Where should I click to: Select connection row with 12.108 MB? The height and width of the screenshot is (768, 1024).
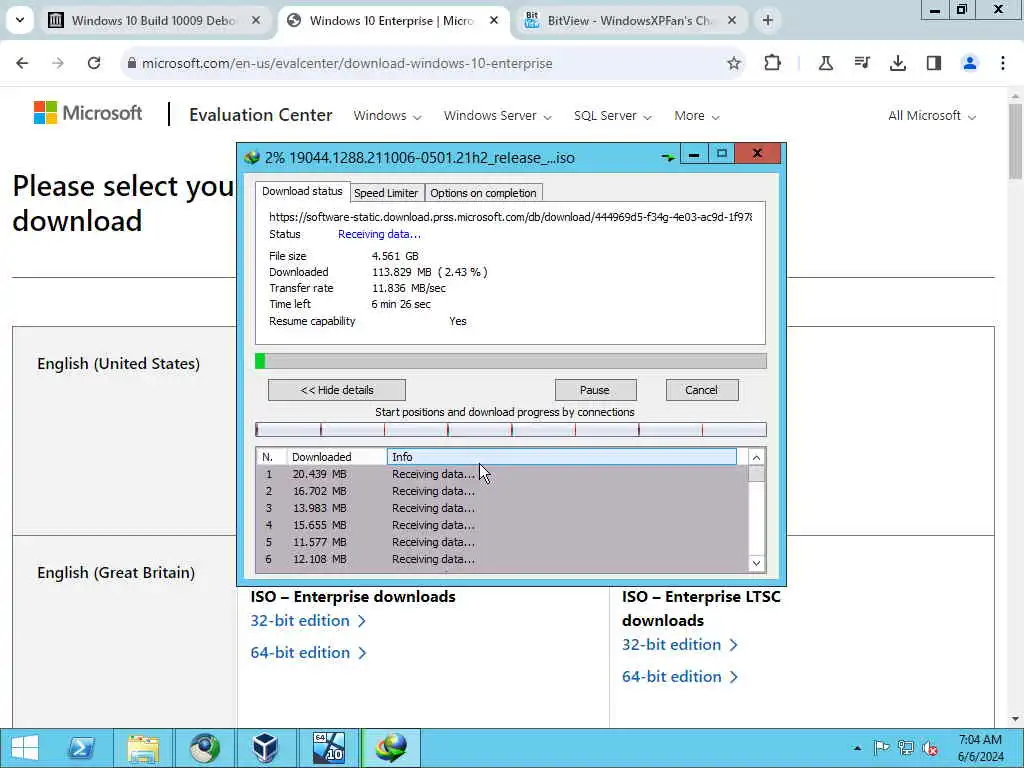coord(502,559)
